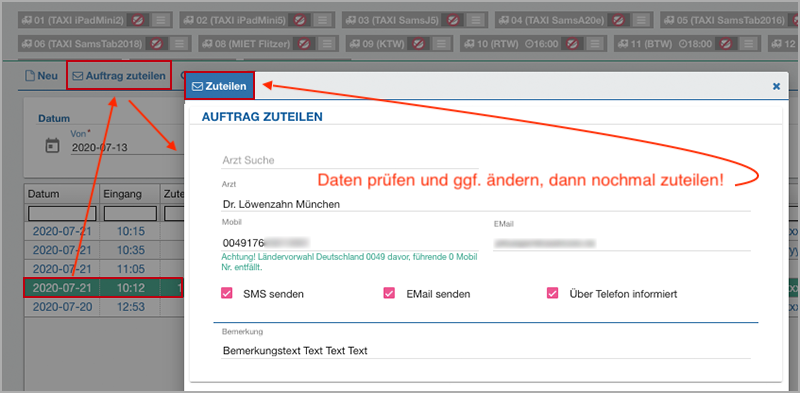Open hamburger menu of vehicle 10 RTW

click(595, 44)
